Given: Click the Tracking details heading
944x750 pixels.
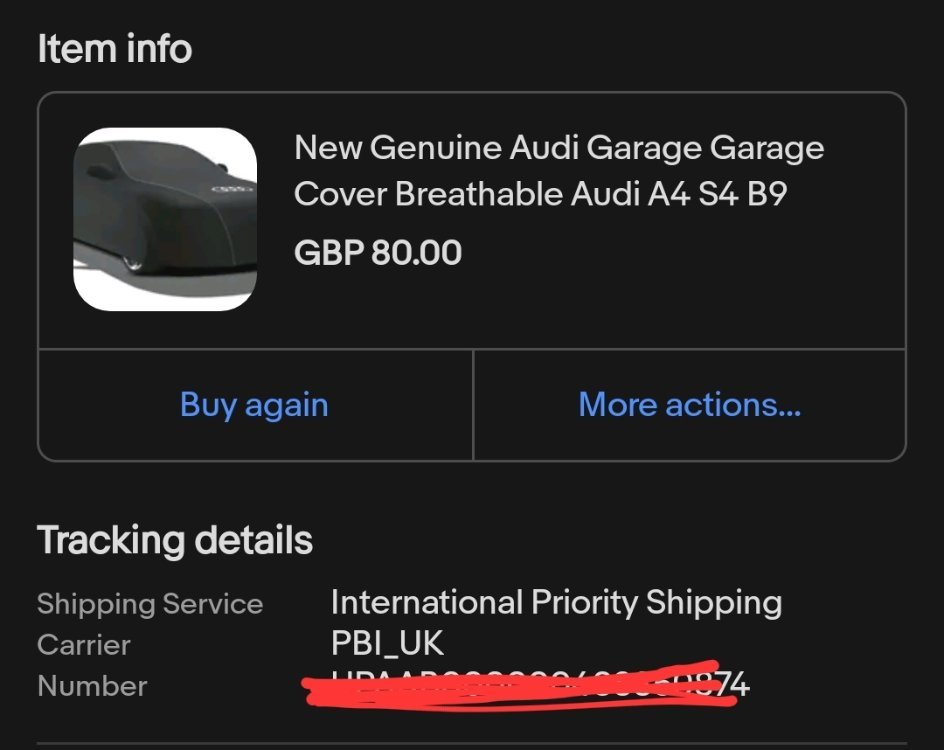Looking at the screenshot, I should point(175,541).
